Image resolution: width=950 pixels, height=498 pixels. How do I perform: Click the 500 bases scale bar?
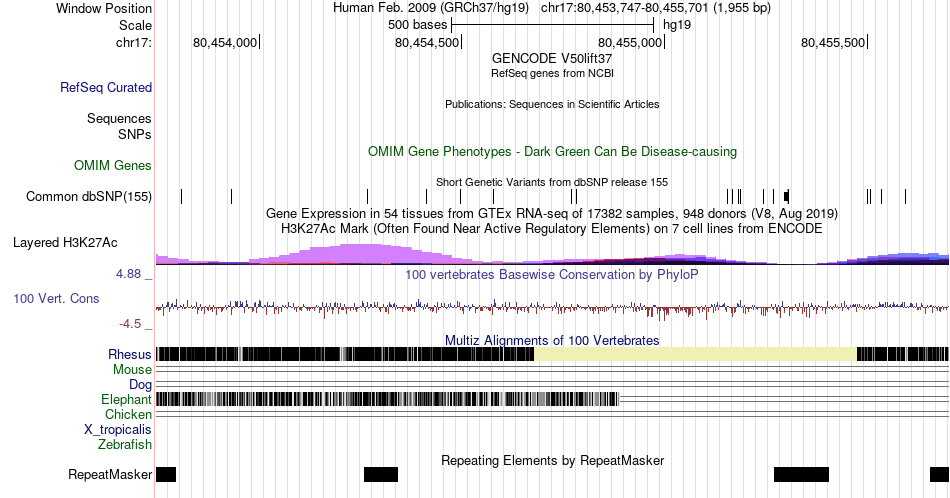553,25
